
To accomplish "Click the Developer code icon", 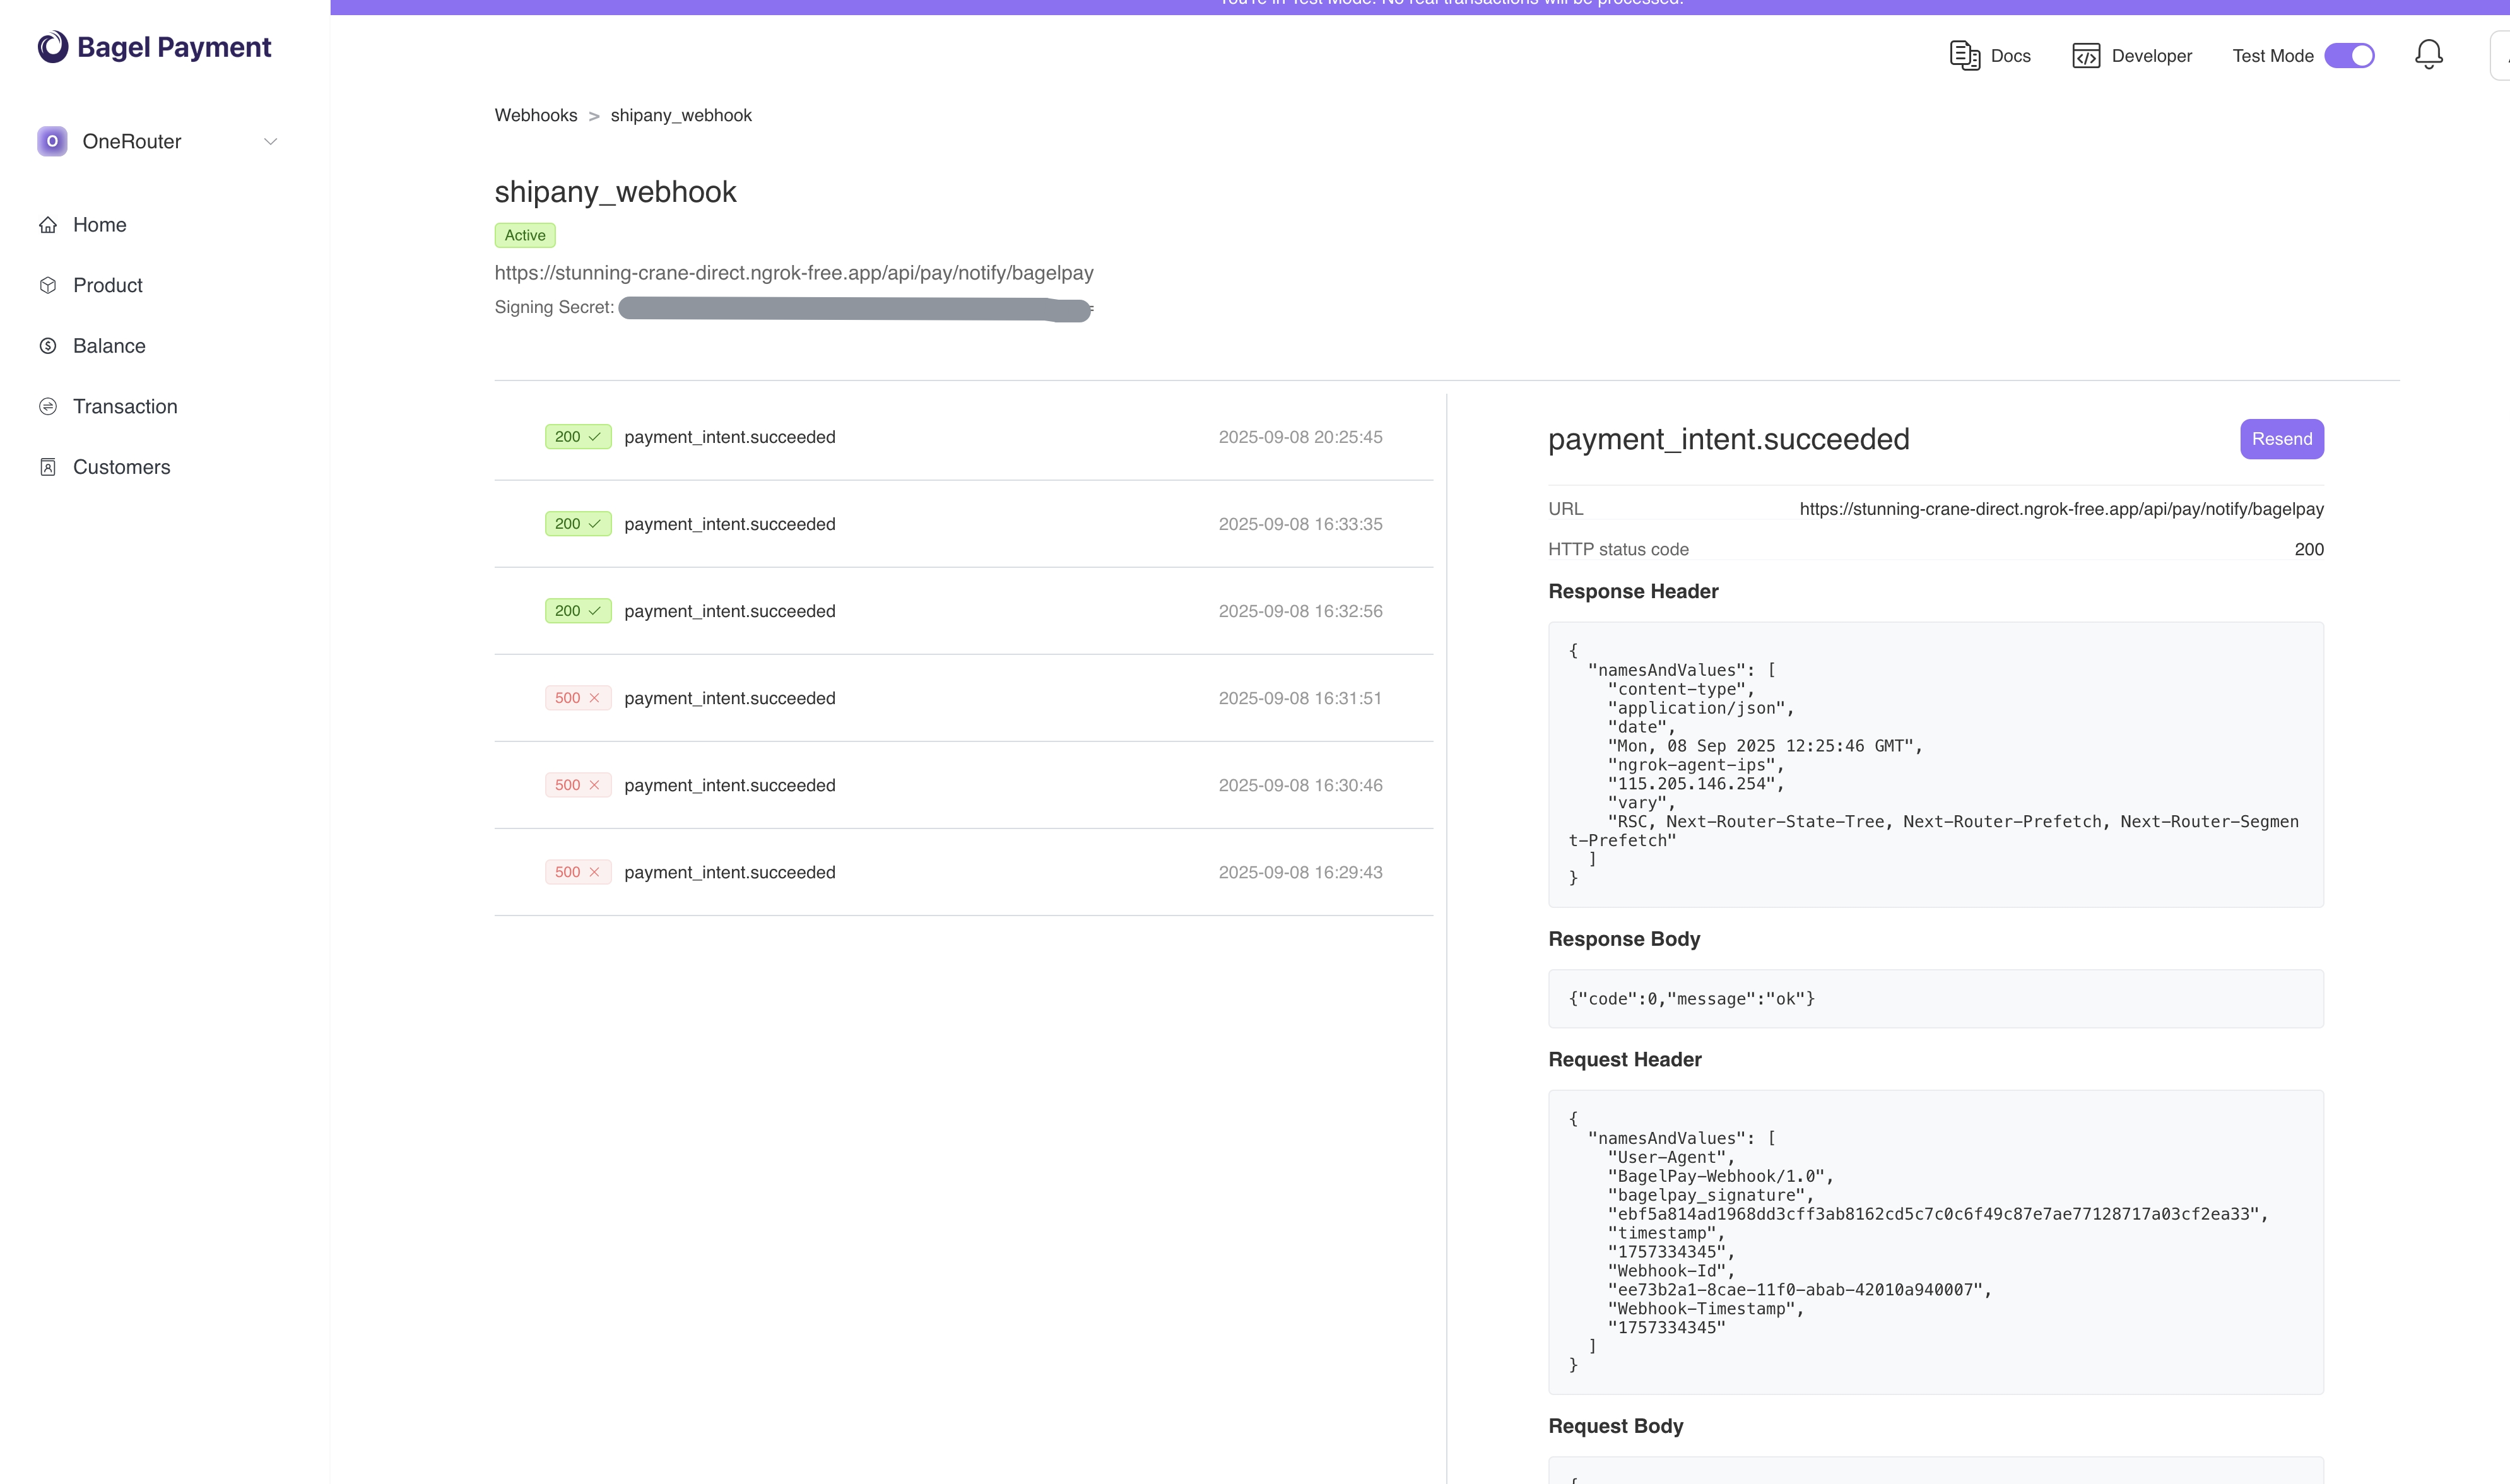I will pyautogui.click(x=2086, y=55).
